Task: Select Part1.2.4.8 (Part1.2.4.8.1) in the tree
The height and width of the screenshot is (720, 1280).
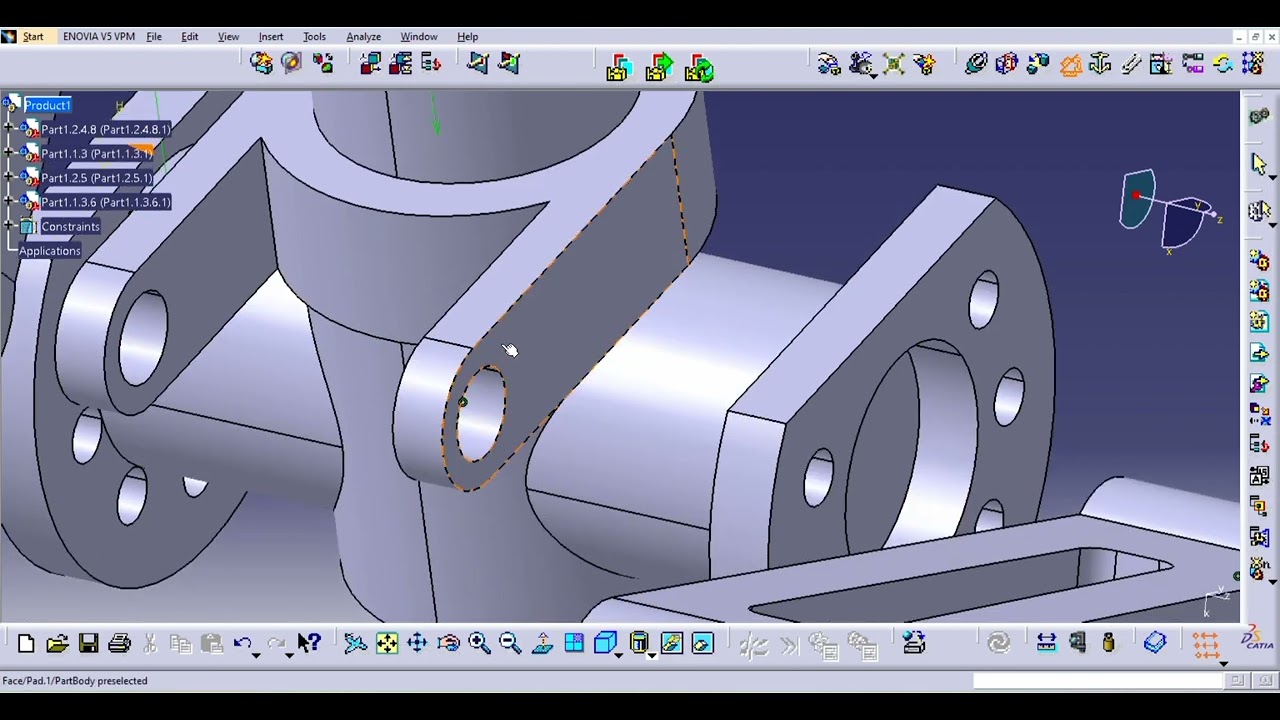Action: (x=105, y=129)
